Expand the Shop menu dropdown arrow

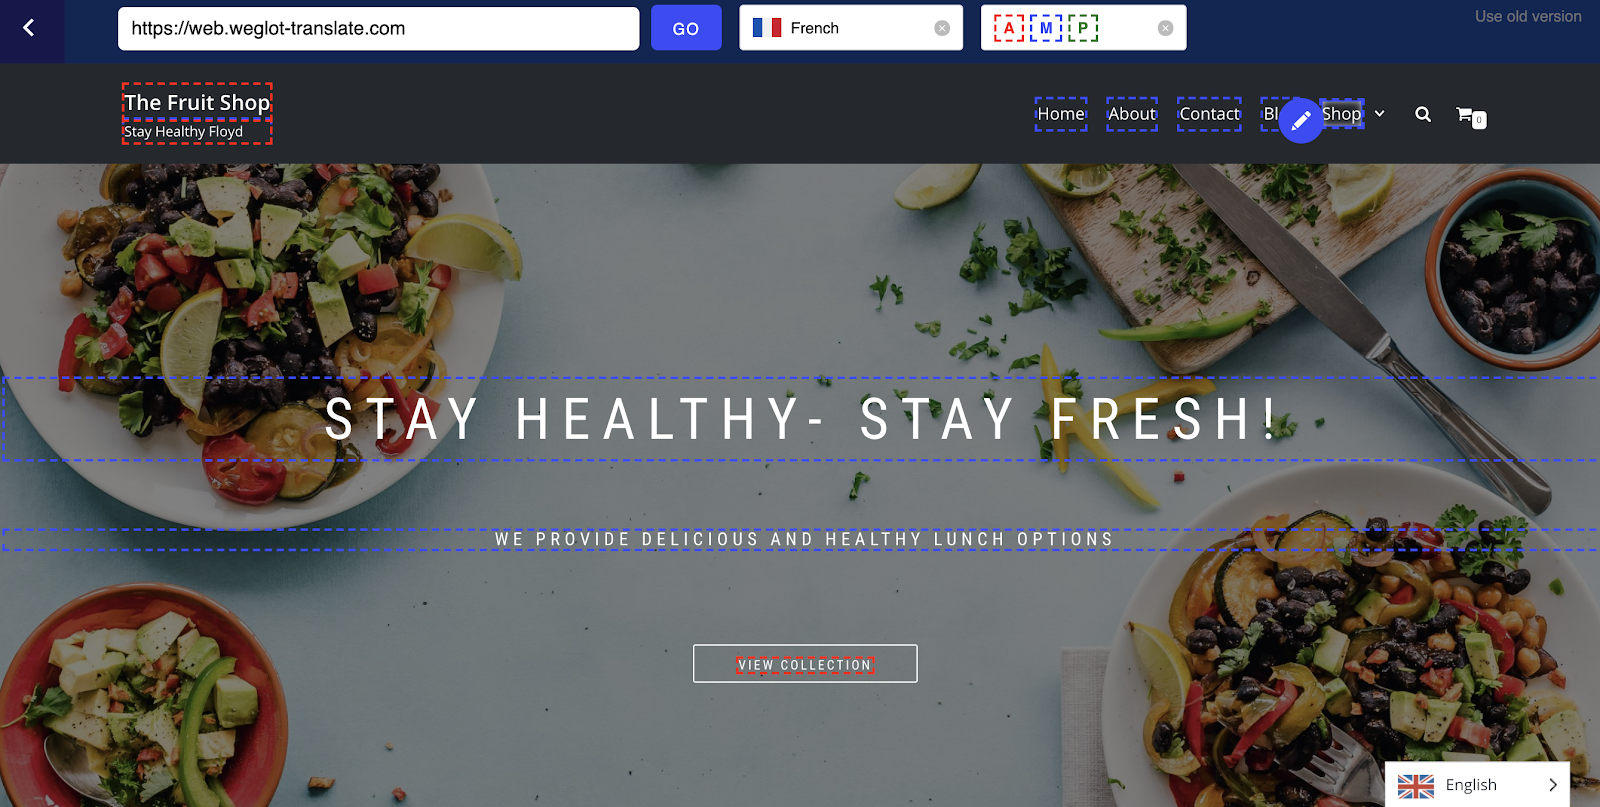pyautogui.click(x=1380, y=114)
